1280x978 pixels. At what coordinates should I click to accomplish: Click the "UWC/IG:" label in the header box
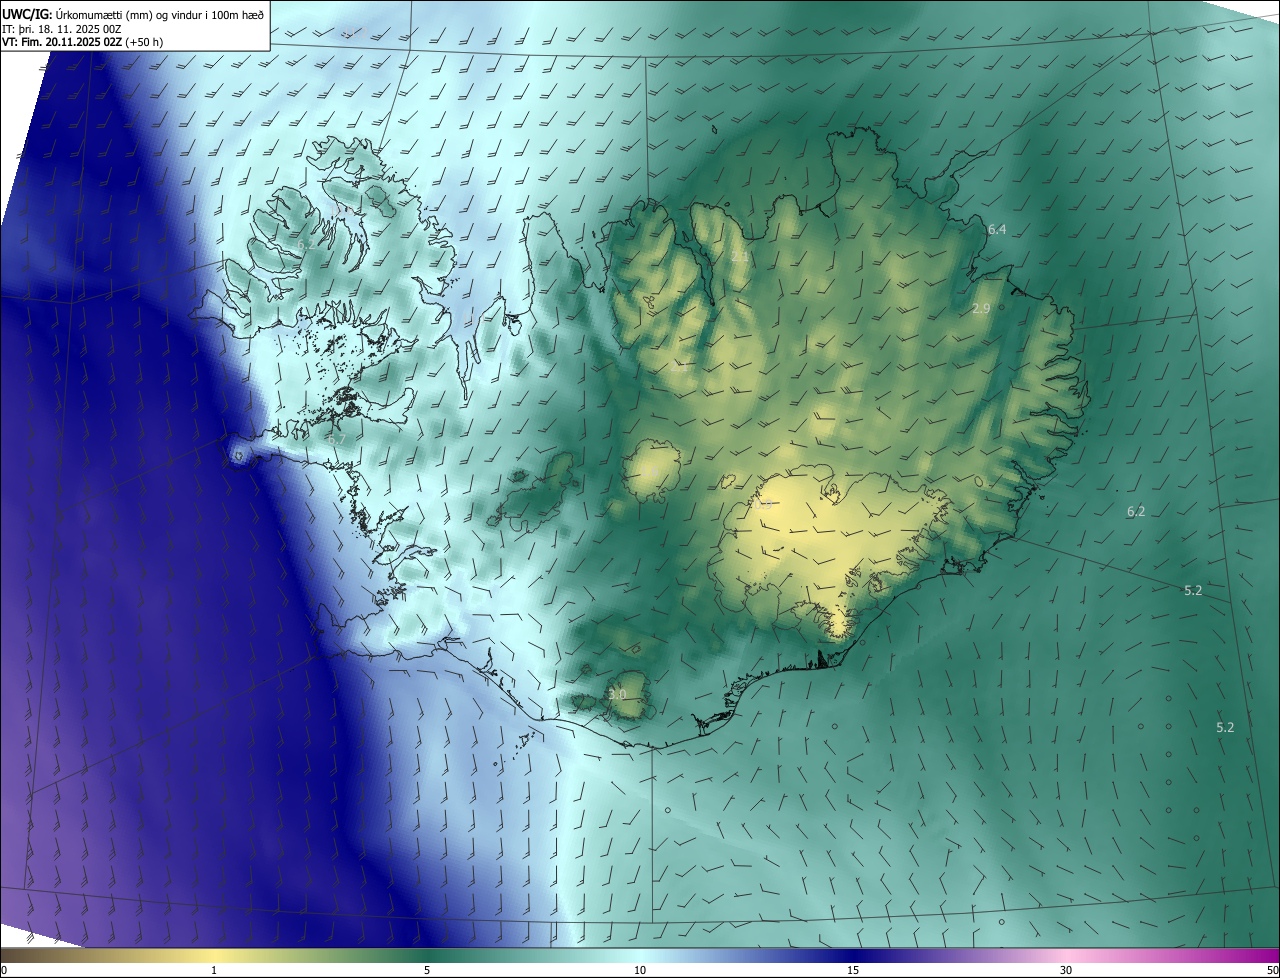click(x=28, y=15)
